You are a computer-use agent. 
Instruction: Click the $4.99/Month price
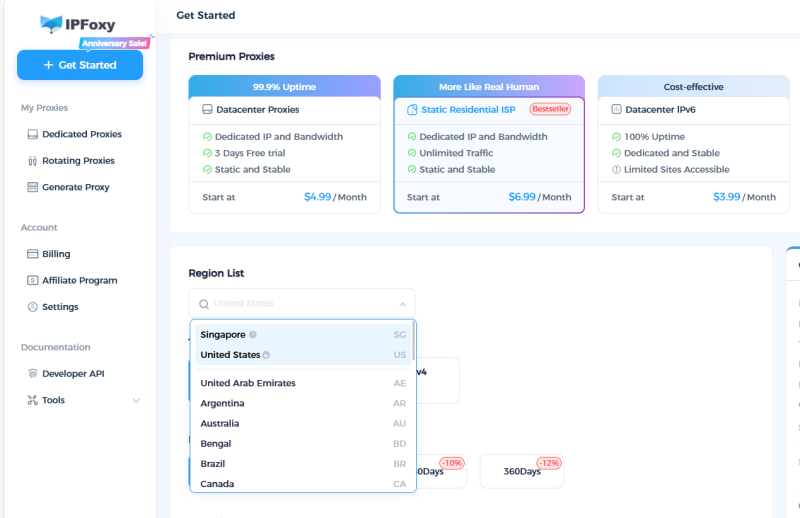335,197
